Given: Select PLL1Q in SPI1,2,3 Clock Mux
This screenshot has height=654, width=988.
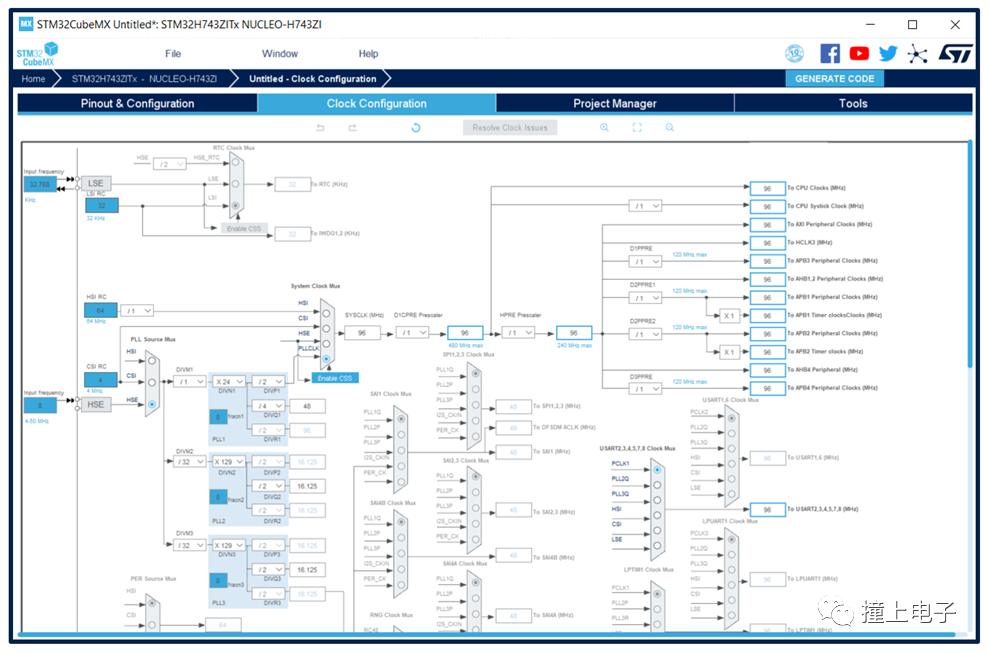Looking at the screenshot, I should point(476,374).
